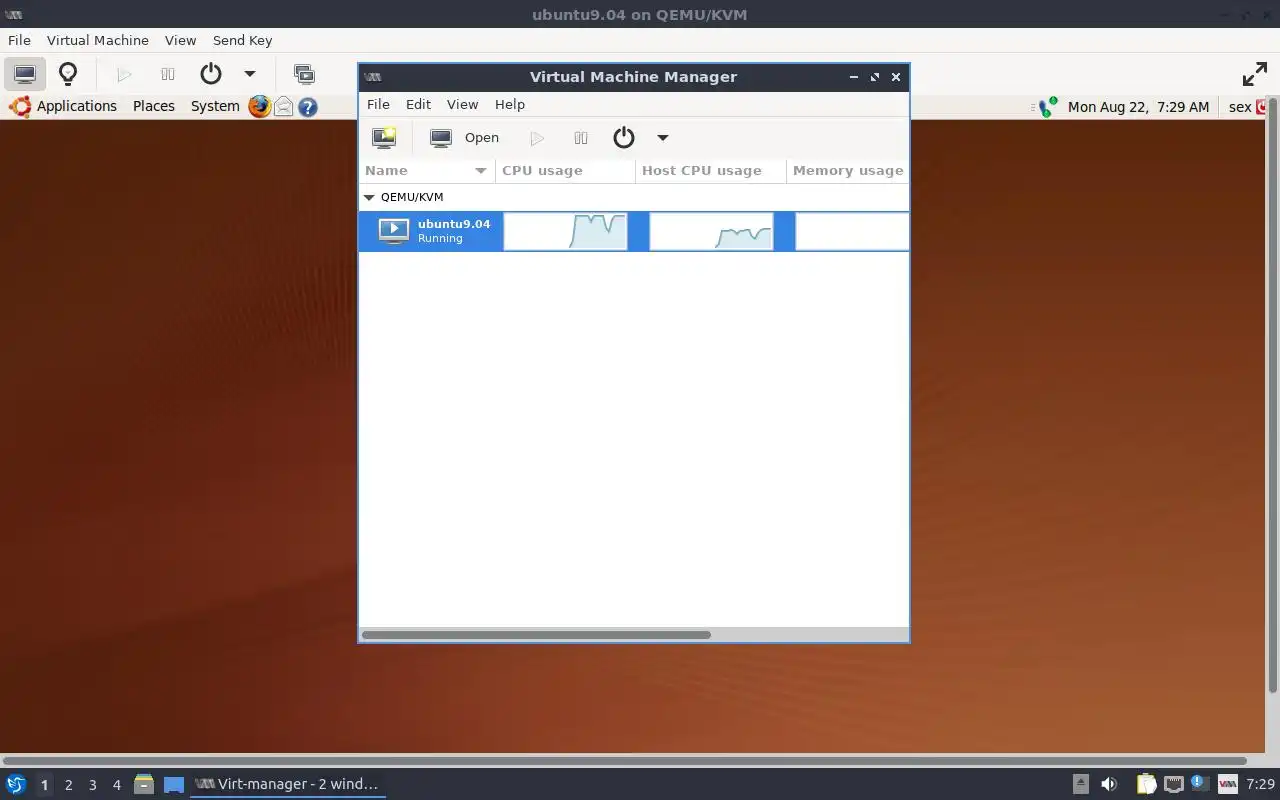The width and height of the screenshot is (1280, 800).
Task: Switch to workspace 3
Action: (93, 785)
